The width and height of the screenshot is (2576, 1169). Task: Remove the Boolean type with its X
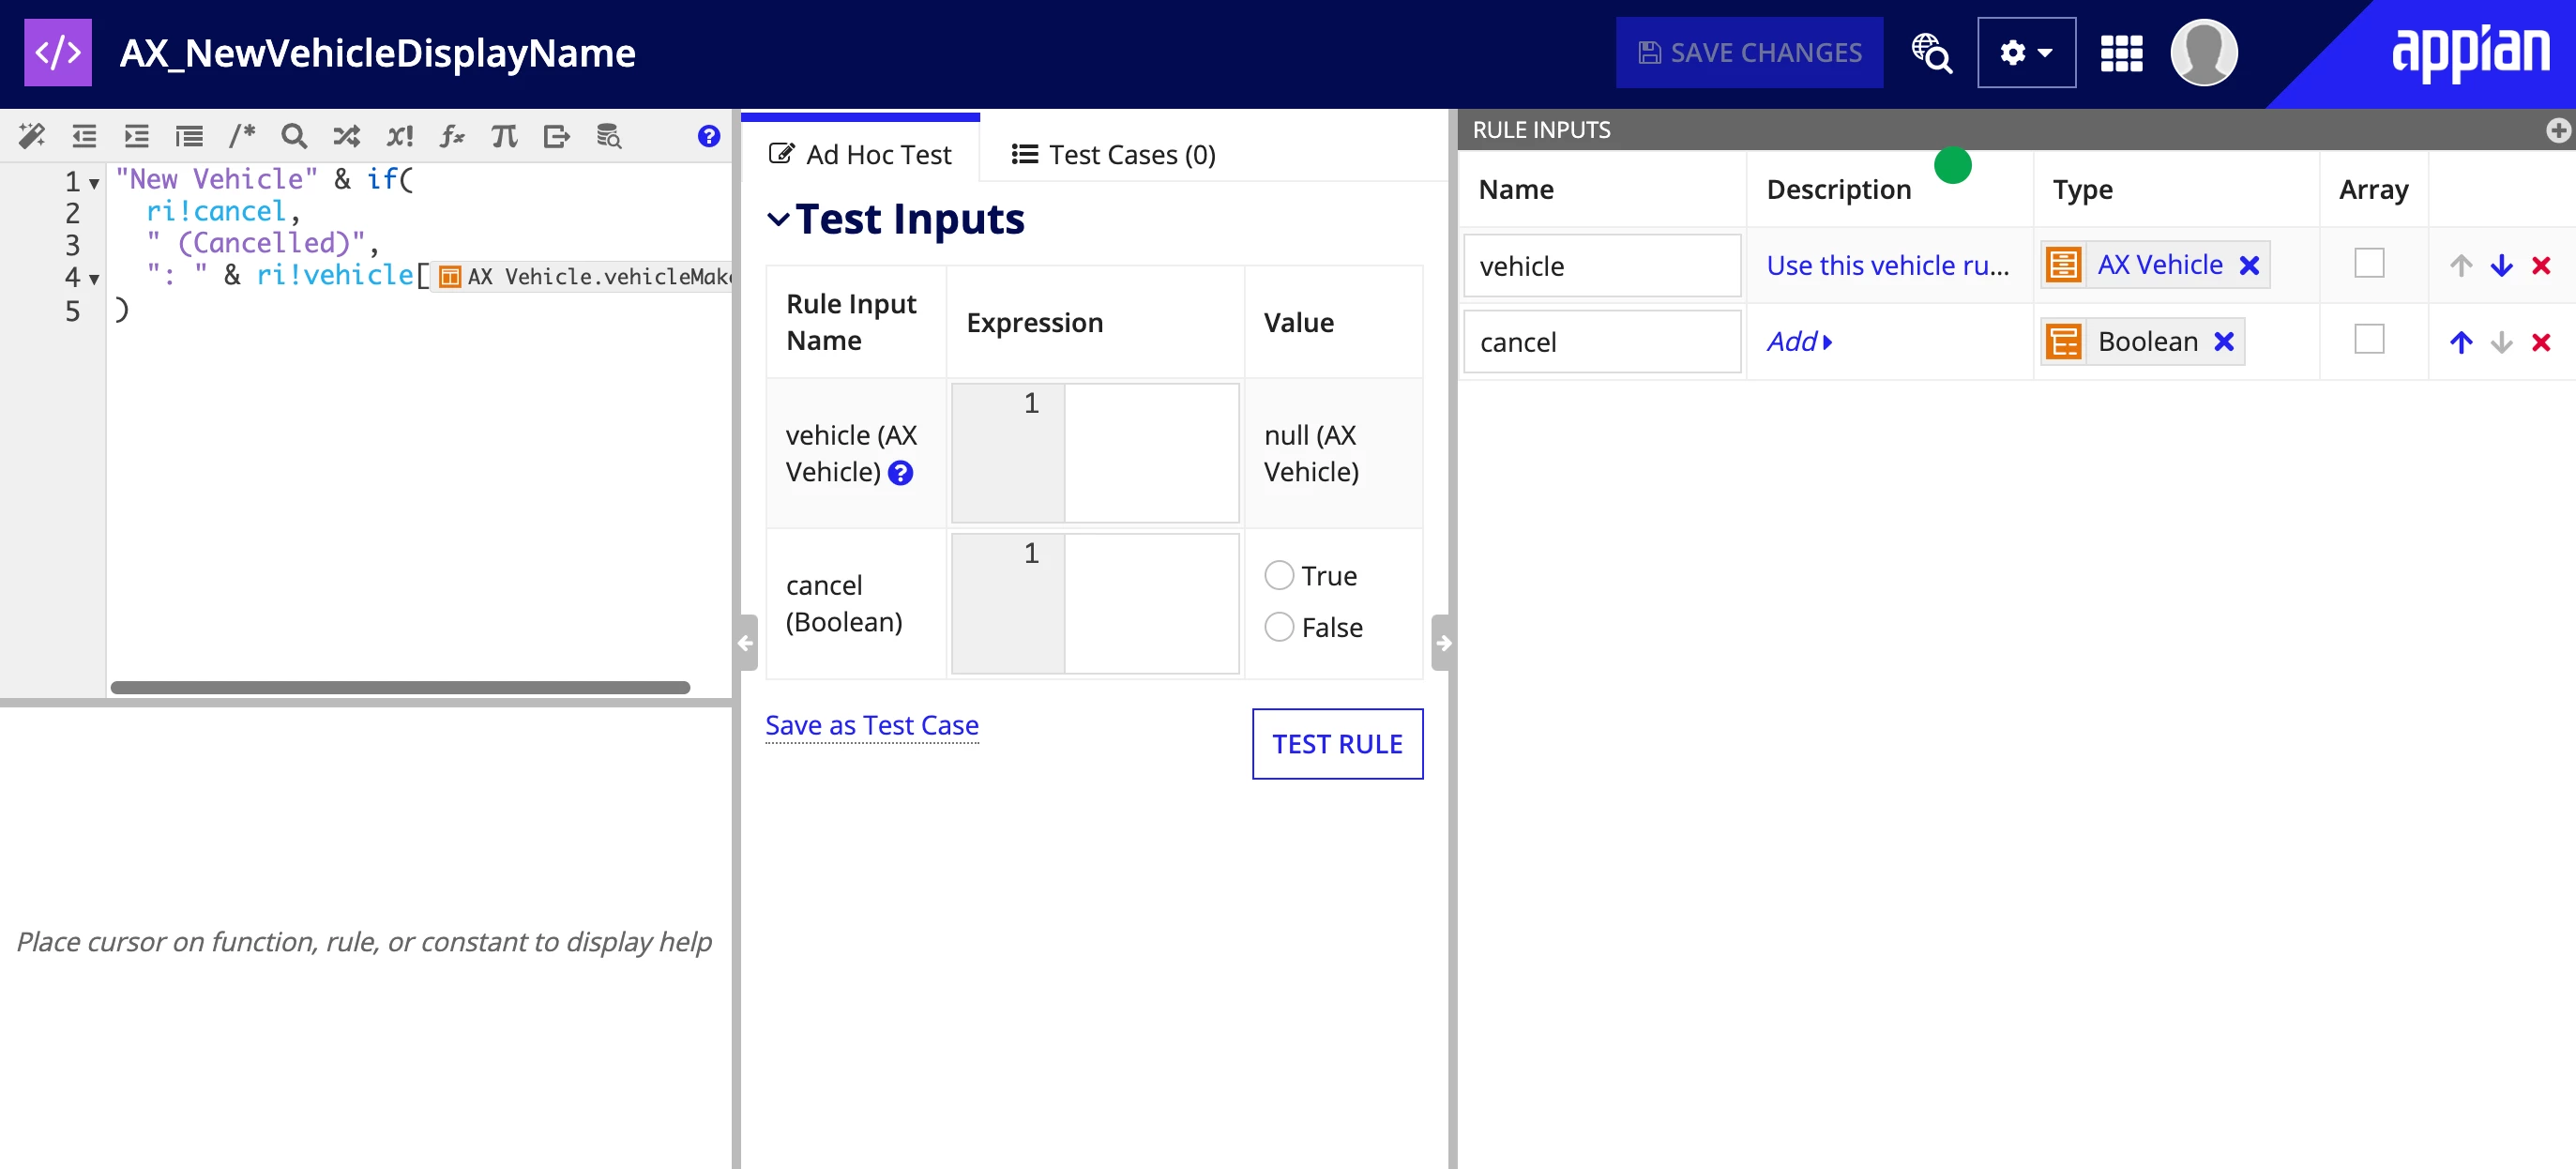click(2224, 342)
